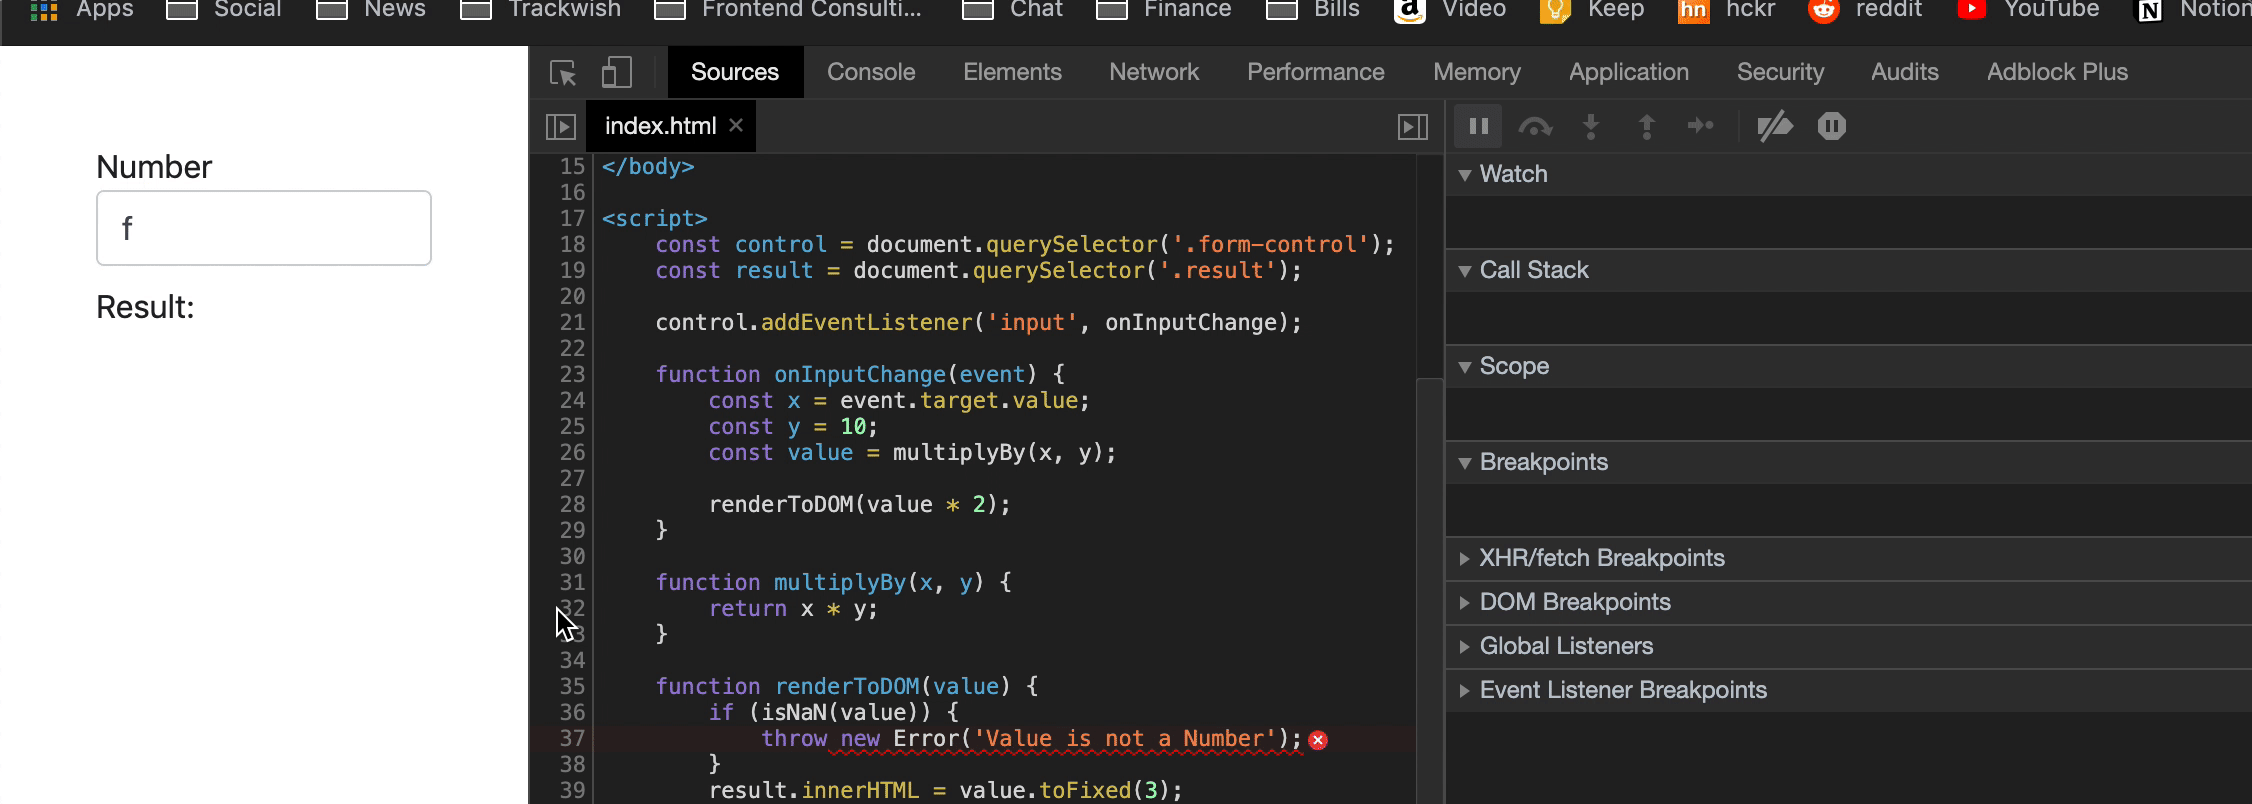Open the Application tab
This screenshot has height=804, width=2252.
[x=1629, y=72]
